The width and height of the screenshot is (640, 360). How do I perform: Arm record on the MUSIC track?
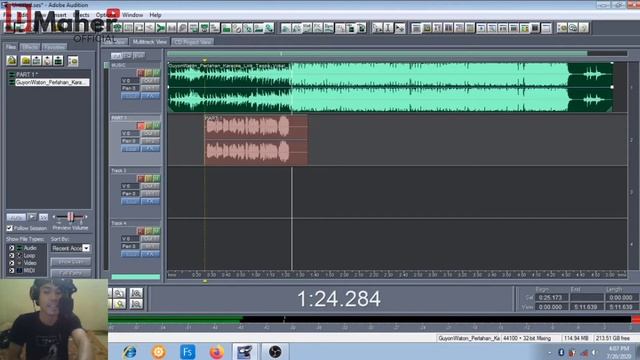[140, 73]
